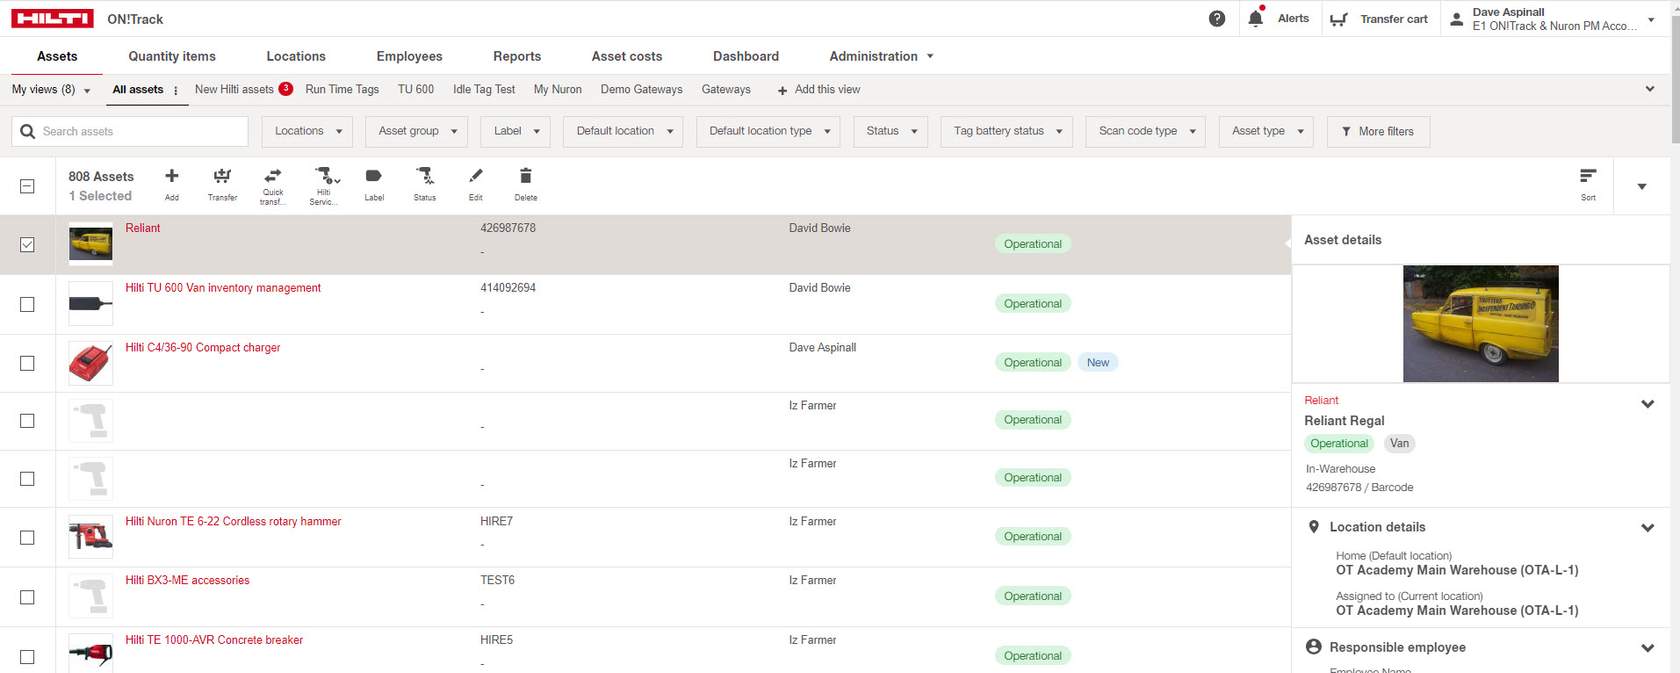
Task: Select the My Nuron view
Action: point(558,90)
